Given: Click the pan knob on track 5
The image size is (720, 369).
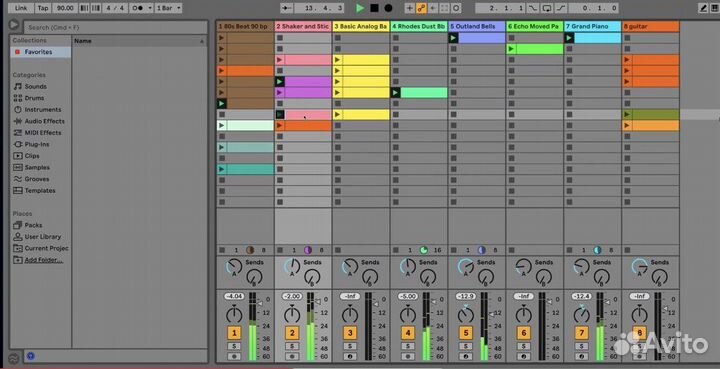Looking at the screenshot, I should pos(466,314).
